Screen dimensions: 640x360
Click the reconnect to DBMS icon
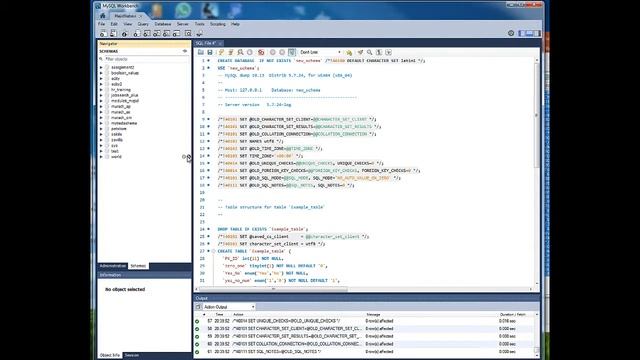pos(200,33)
